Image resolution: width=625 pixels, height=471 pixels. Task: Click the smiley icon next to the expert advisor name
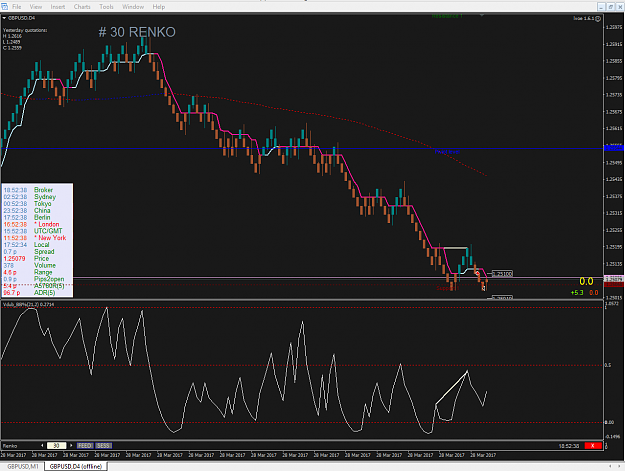click(x=597, y=19)
